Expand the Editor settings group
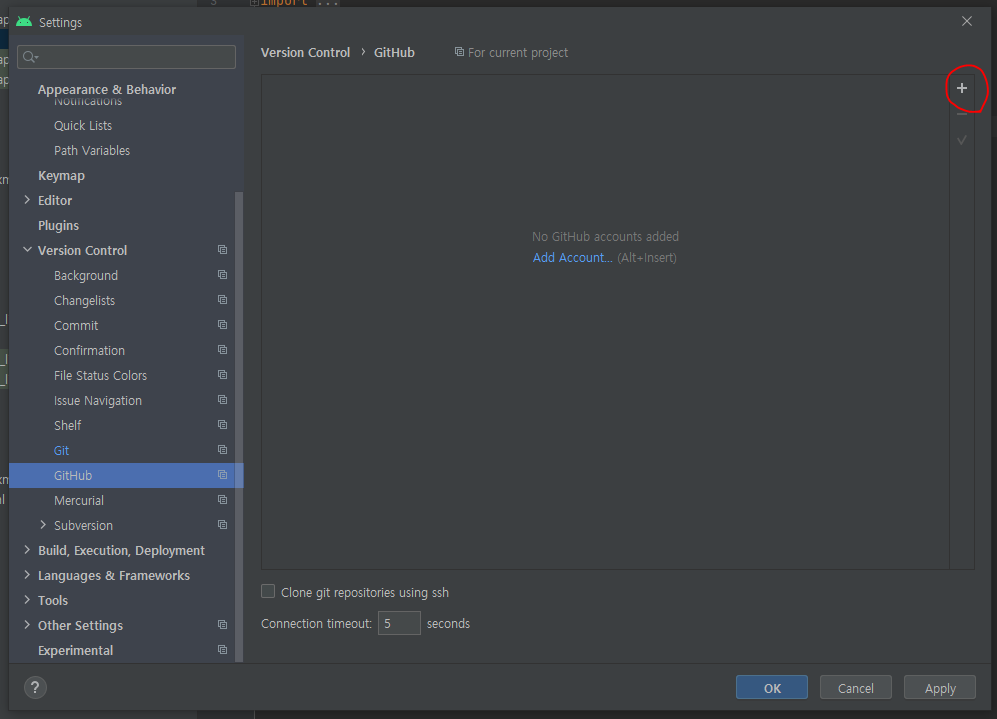 [27, 200]
